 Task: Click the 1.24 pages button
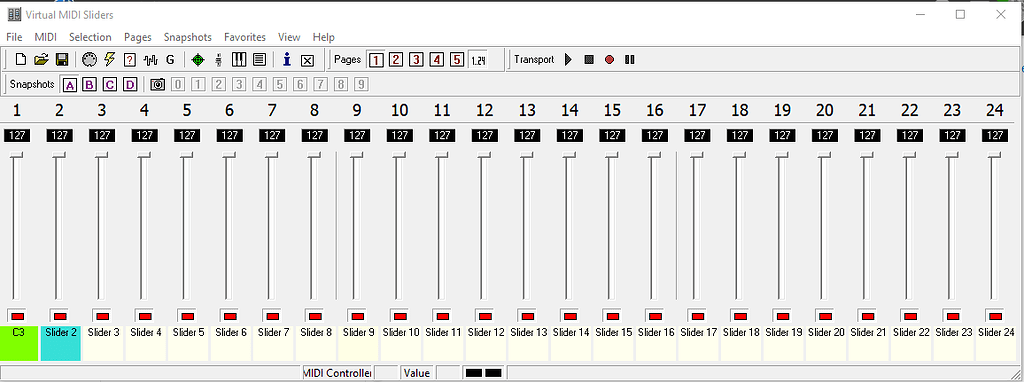[478, 60]
